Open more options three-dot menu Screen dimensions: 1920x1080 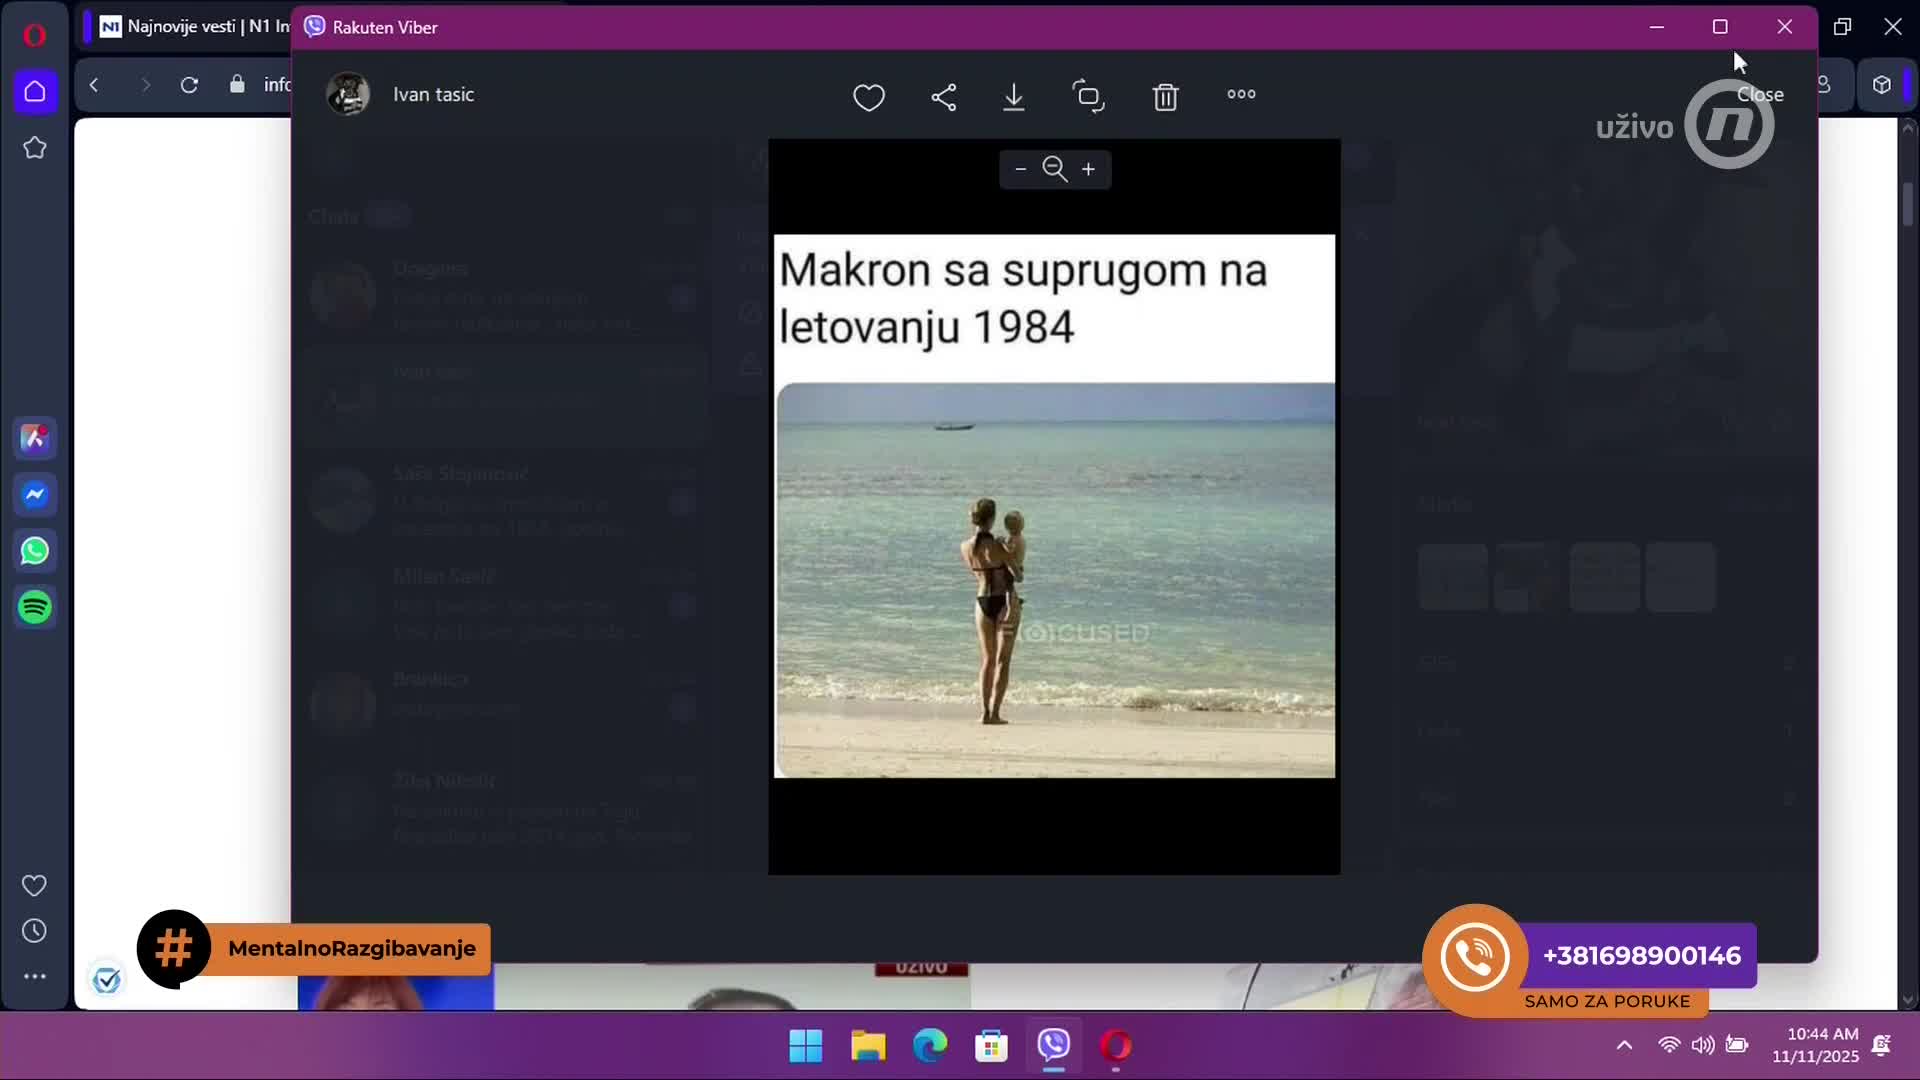pyautogui.click(x=1241, y=94)
